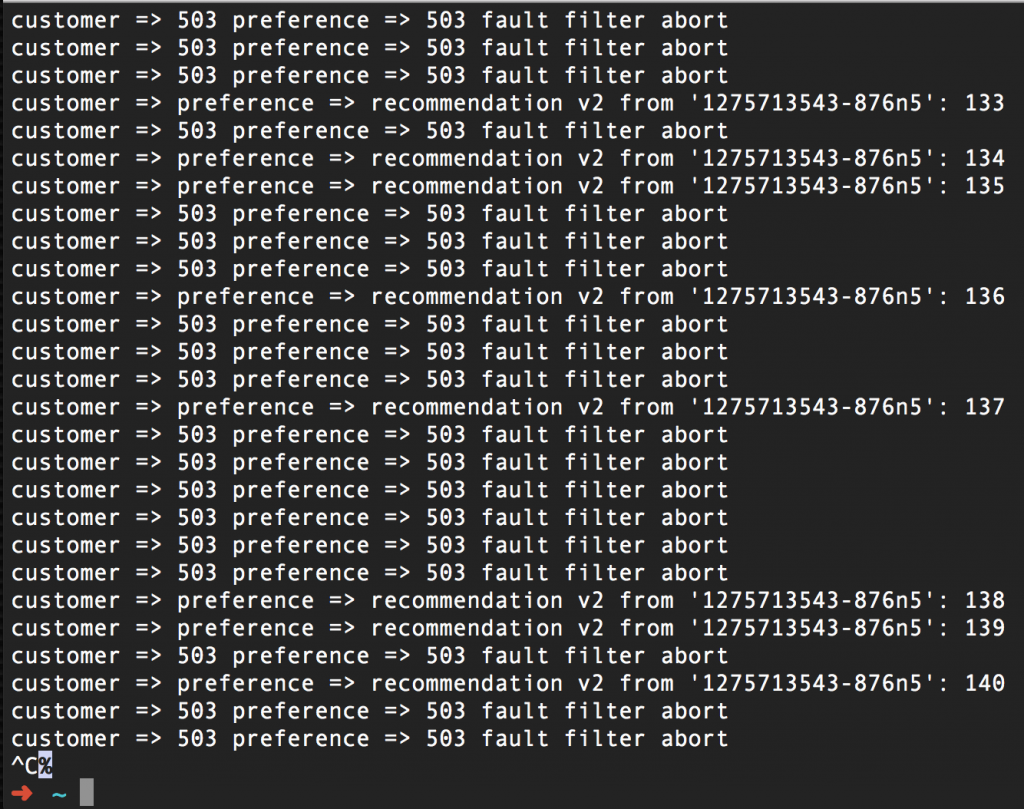This screenshot has width=1024, height=809.
Task: Click the response count 137
Action: point(985,407)
